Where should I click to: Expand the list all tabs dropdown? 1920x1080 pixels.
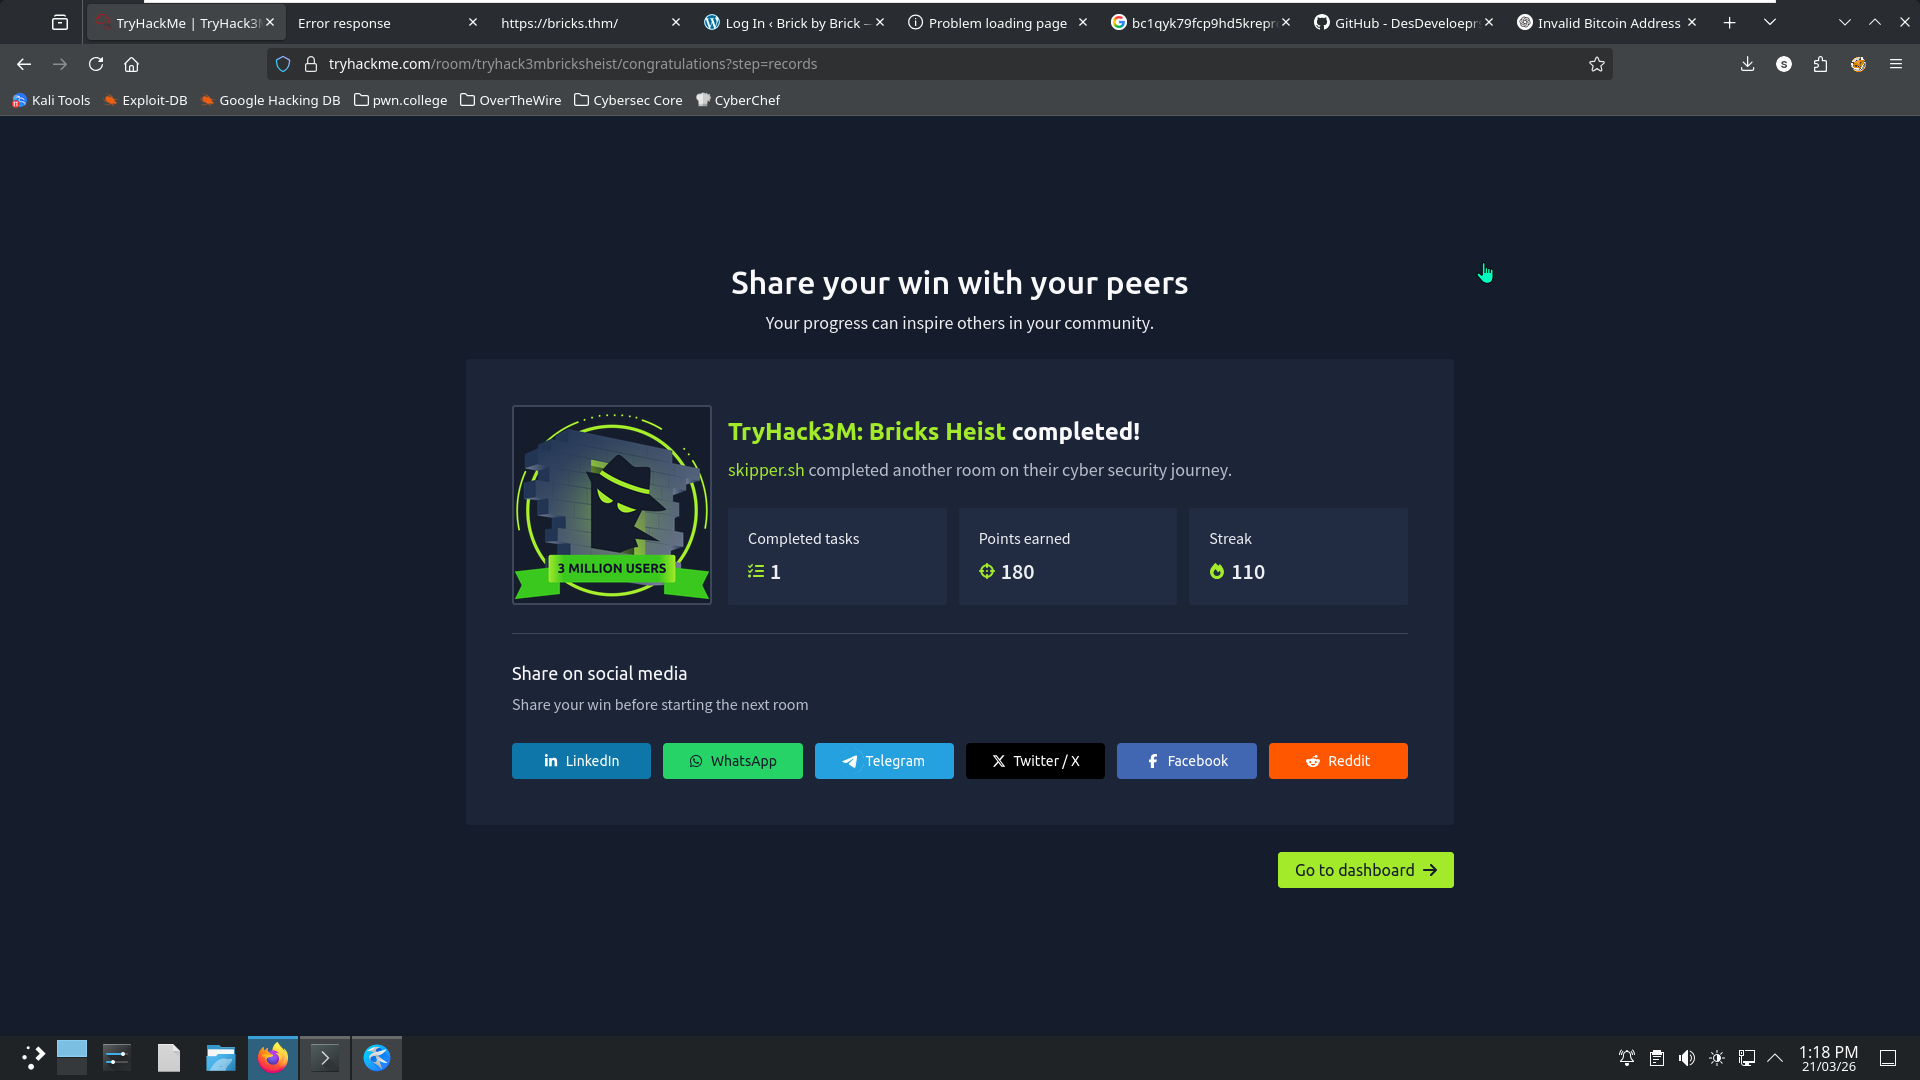pos(1770,22)
